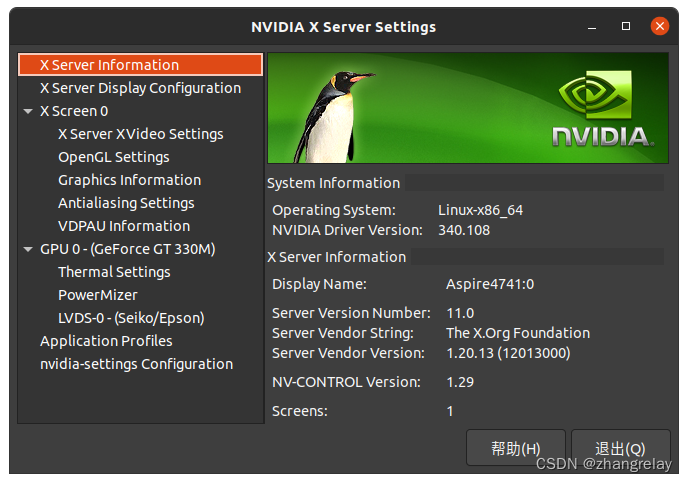Click the driver version value 340.108
The image size is (688, 483).
click(x=464, y=230)
